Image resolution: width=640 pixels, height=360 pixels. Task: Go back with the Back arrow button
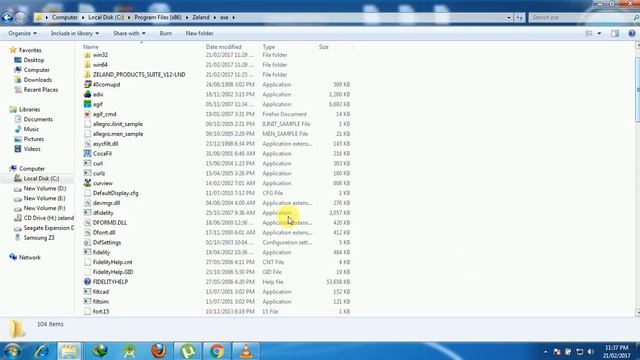pyautogui.click(x=7, y=17)
